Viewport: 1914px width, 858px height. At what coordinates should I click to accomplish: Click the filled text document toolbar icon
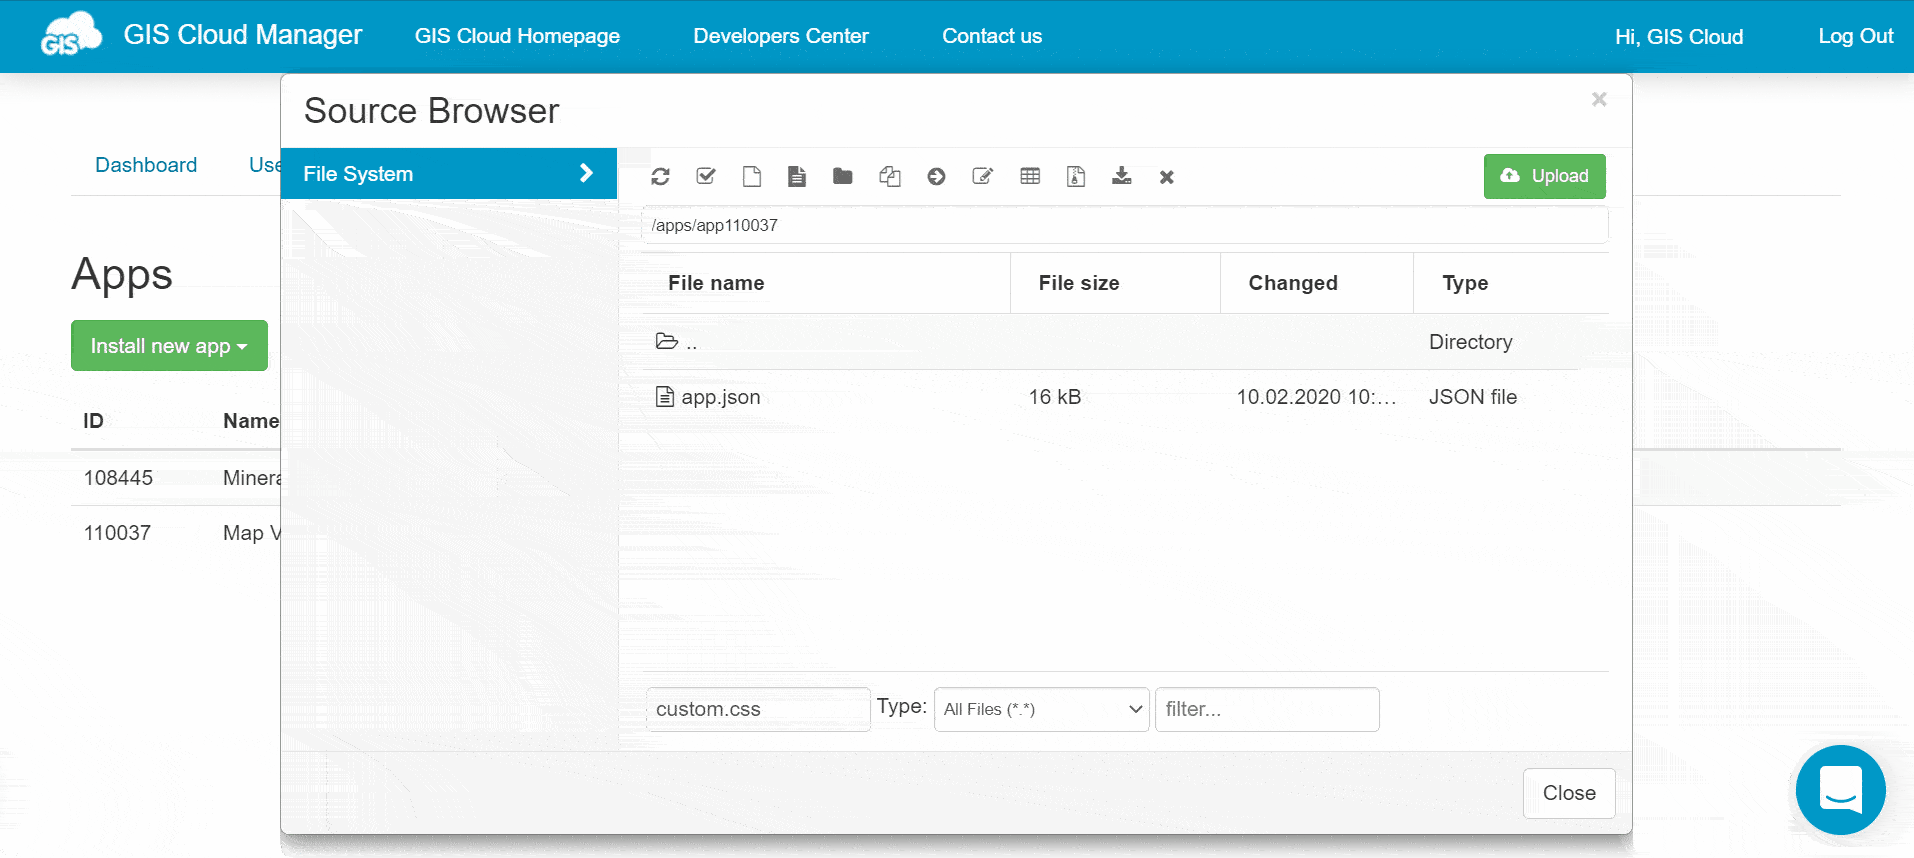(797, 177)
